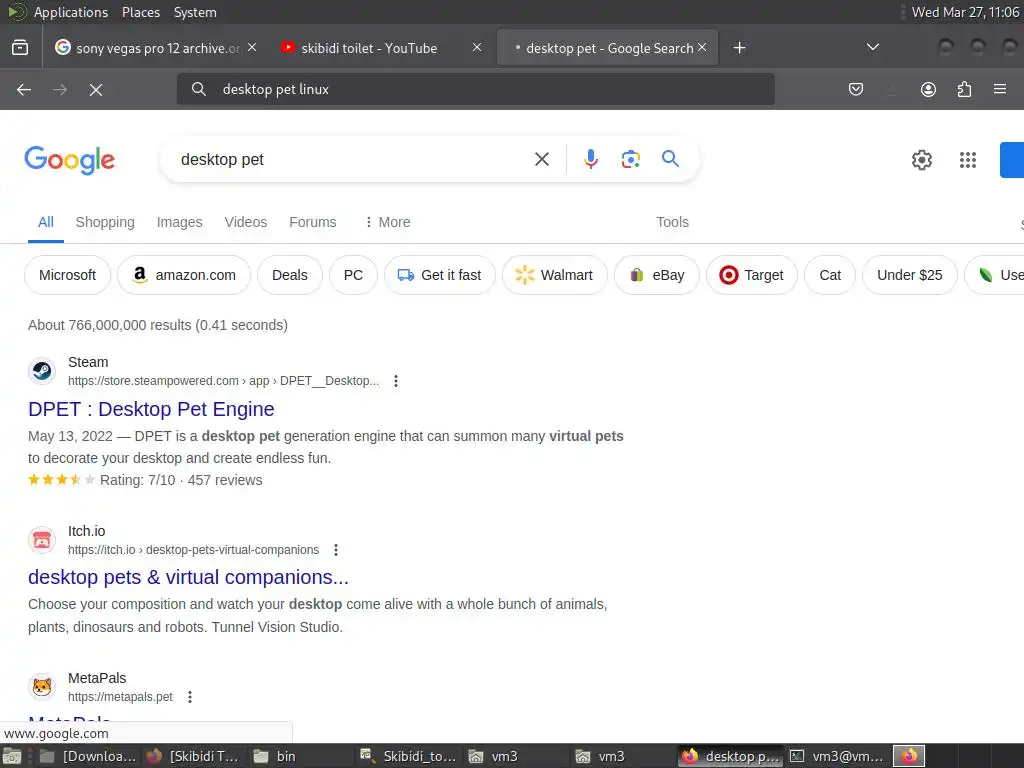The image size is (1024, 768).
Task: Open the System menu
Action: pos(195,12)
